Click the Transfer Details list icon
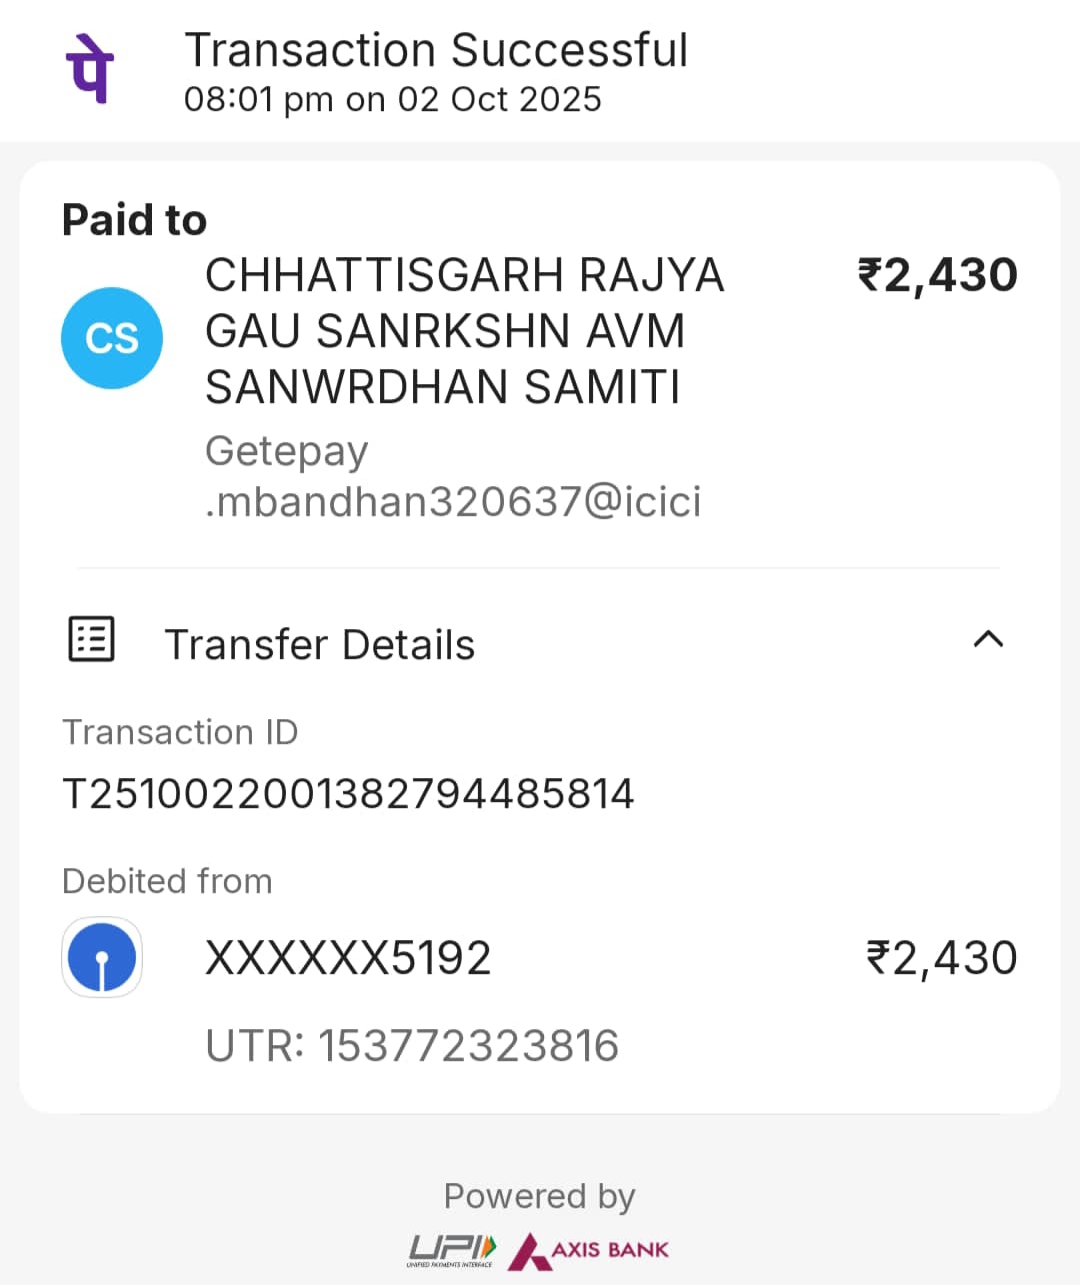The height and width of the screenshot is (1285, 1080). tap(91, 640)
